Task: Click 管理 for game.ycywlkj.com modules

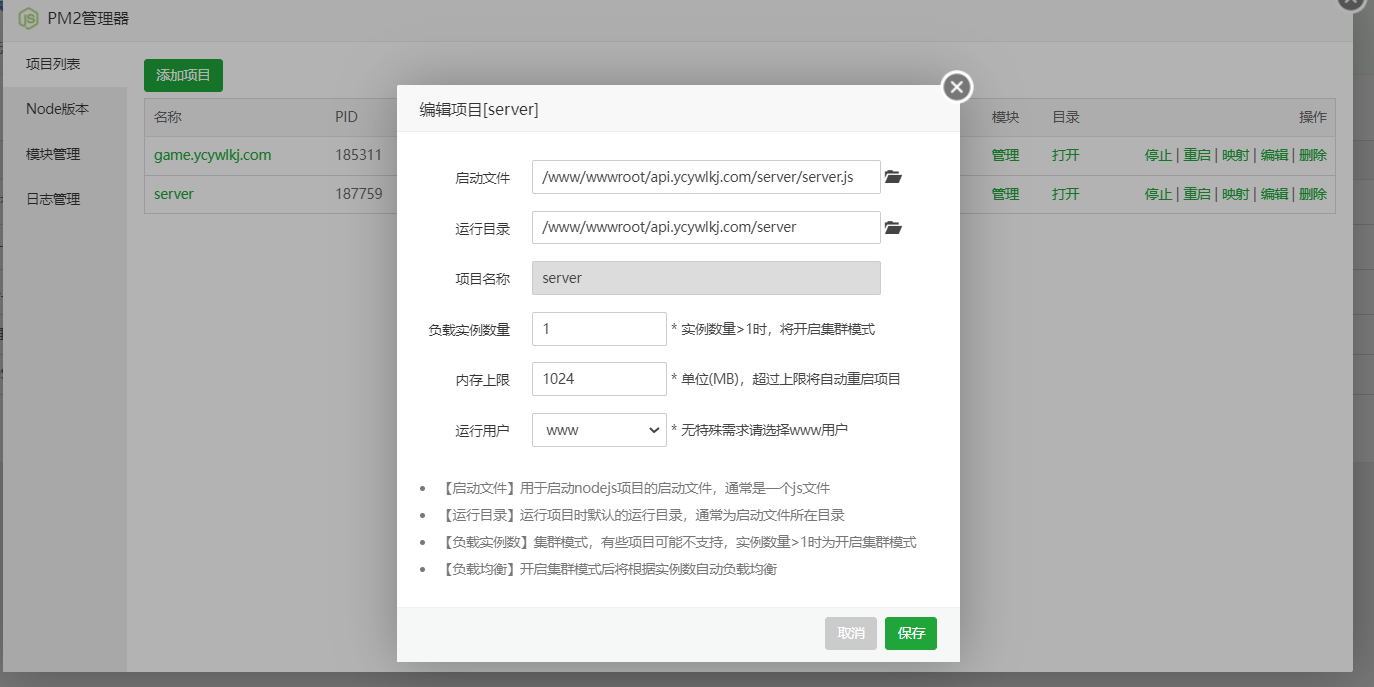Action: coord(1004,155)
